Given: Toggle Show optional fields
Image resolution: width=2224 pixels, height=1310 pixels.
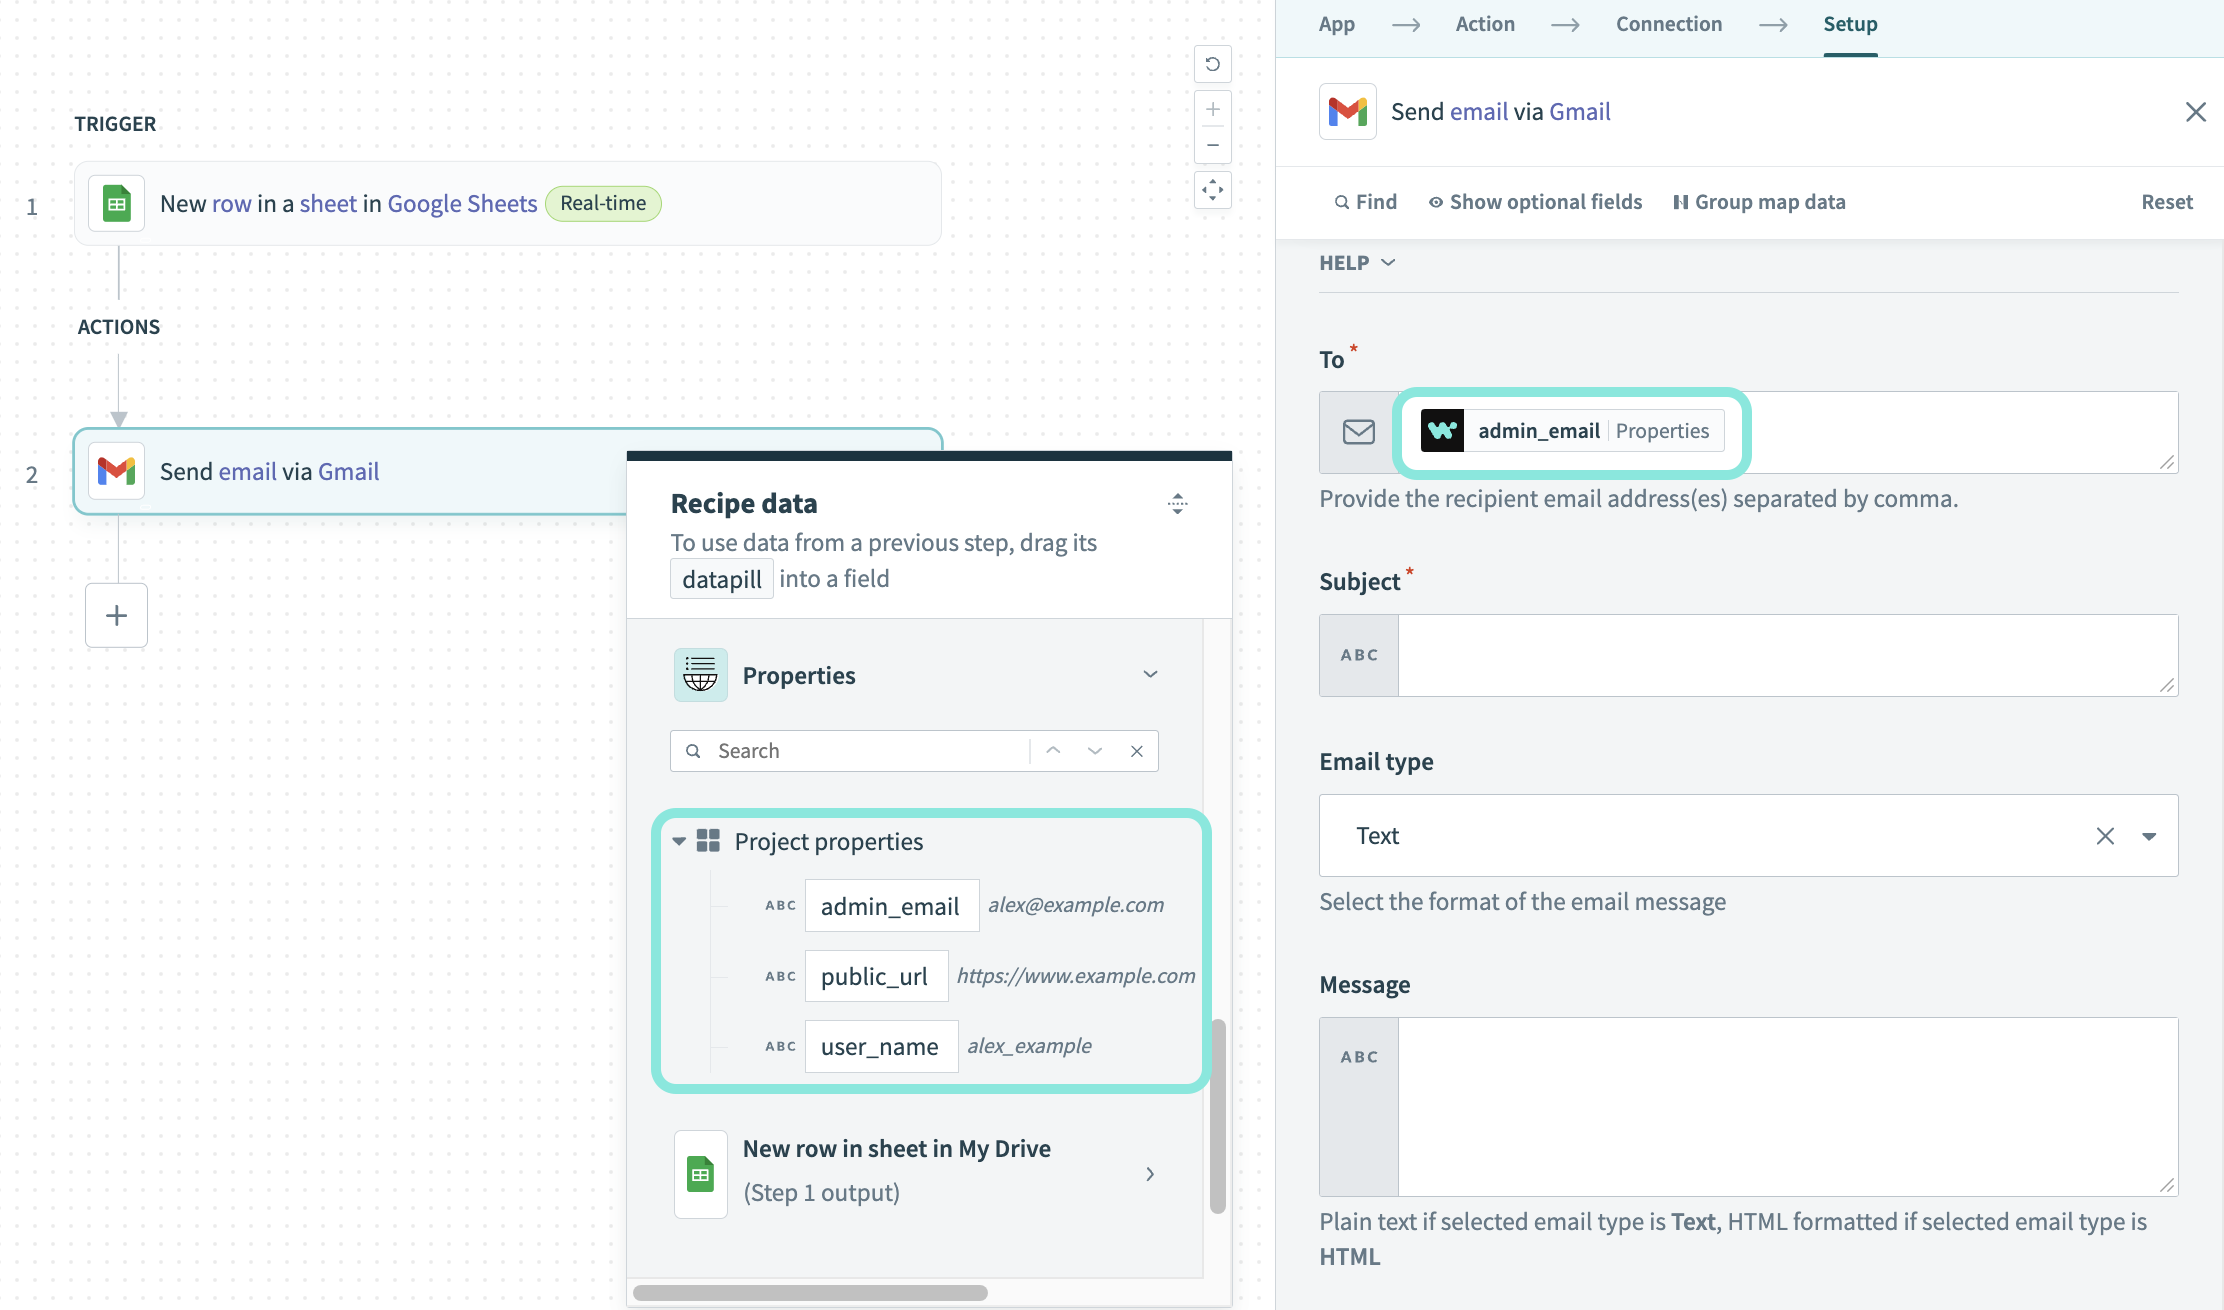Looking at the screenshot, I should pos(1535,201).
